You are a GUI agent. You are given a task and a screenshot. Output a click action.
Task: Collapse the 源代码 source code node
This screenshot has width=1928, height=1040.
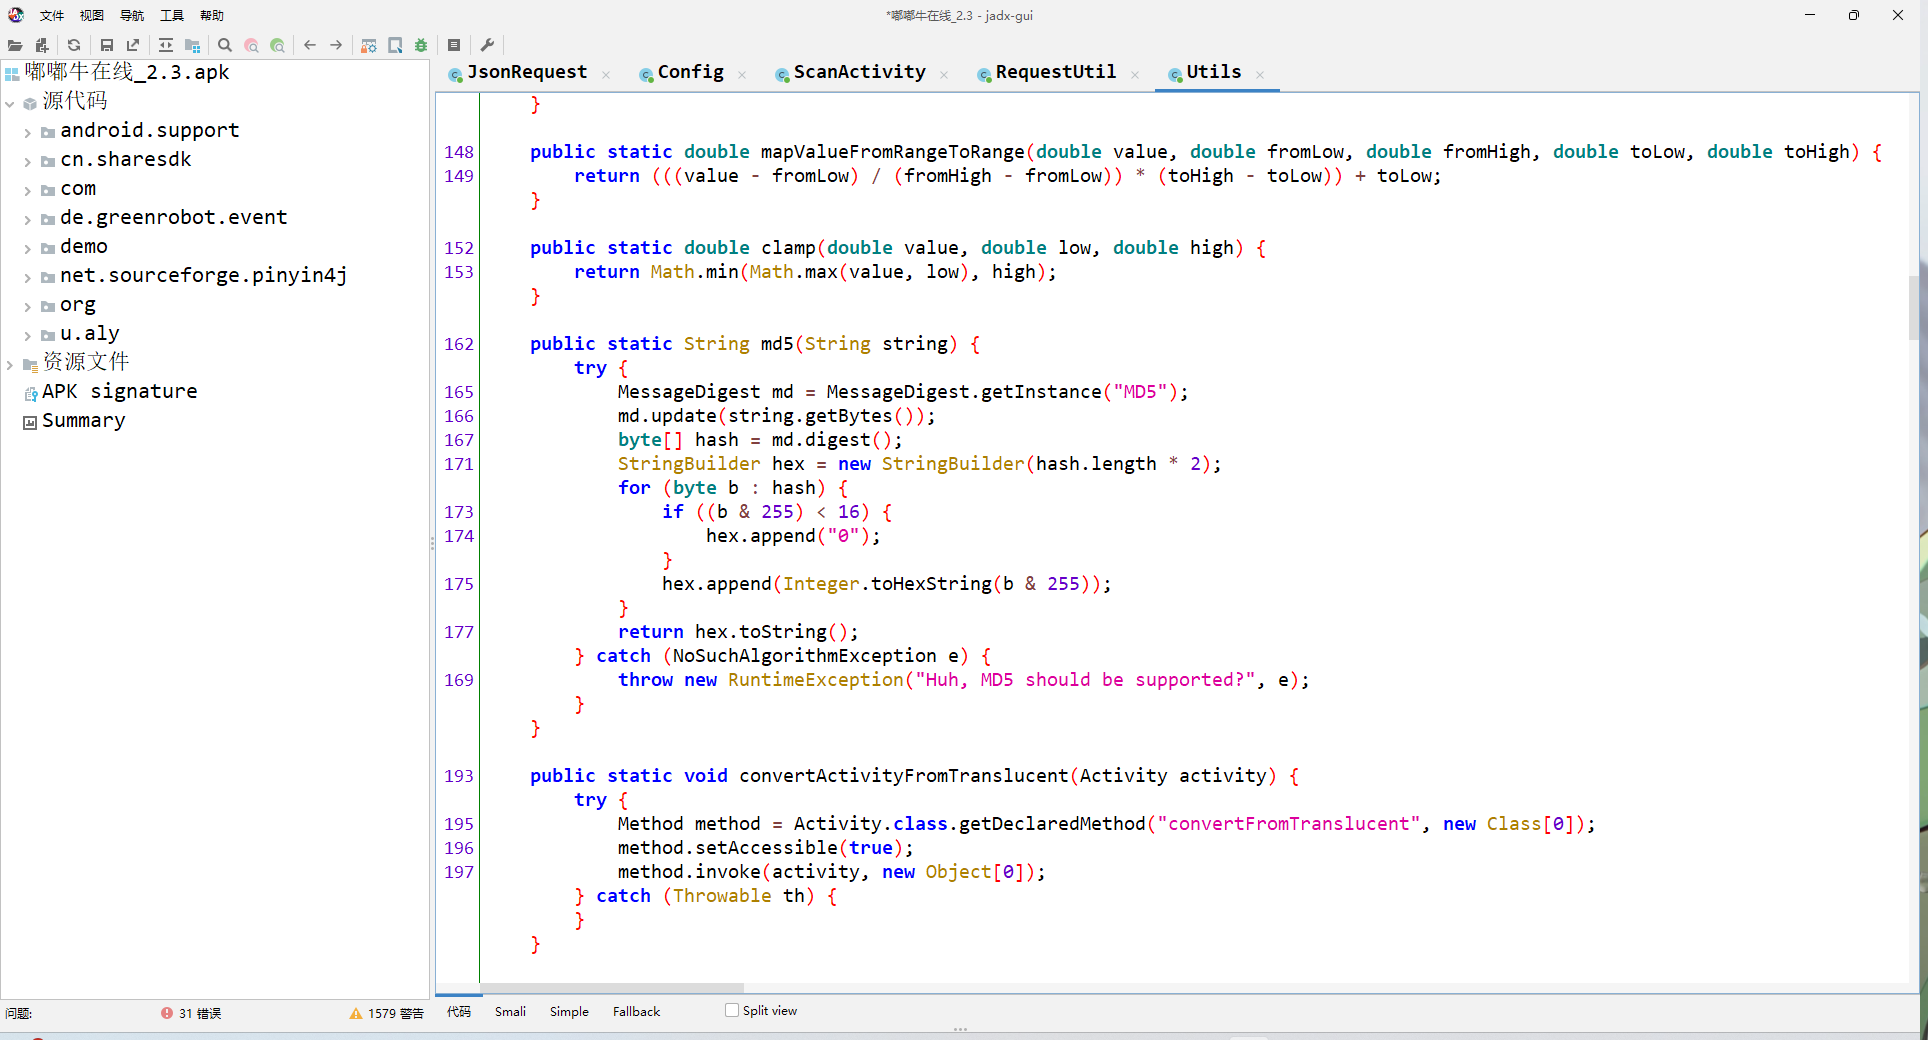point(10,103)
